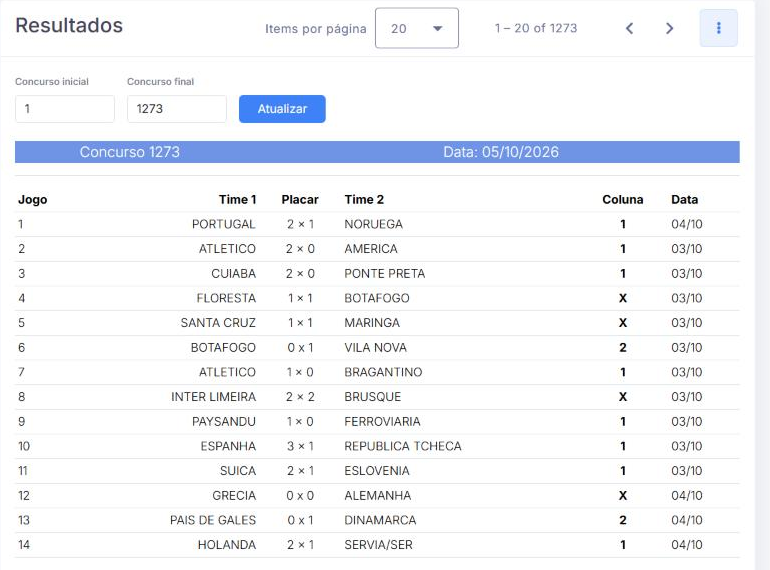Select the ESLOVENIA team cell
The height and width of the screenshot is (570, 770).
(377, 470)
